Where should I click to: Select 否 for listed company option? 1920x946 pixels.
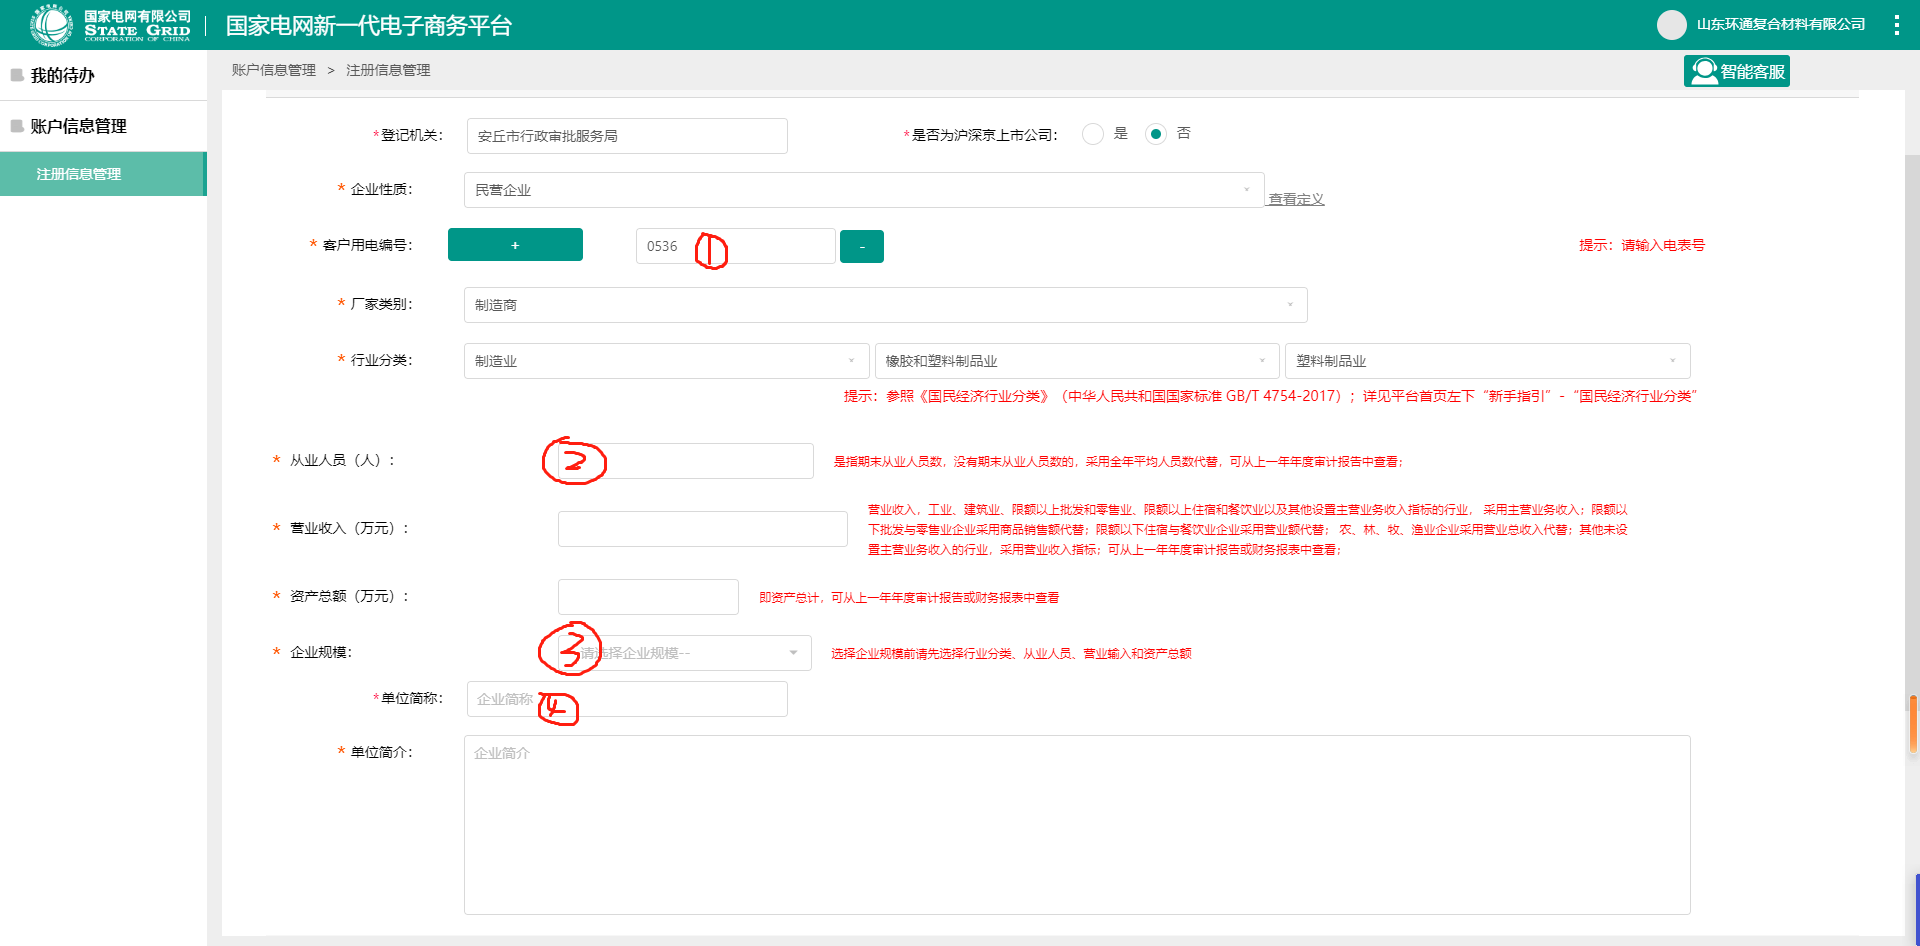1156,134
